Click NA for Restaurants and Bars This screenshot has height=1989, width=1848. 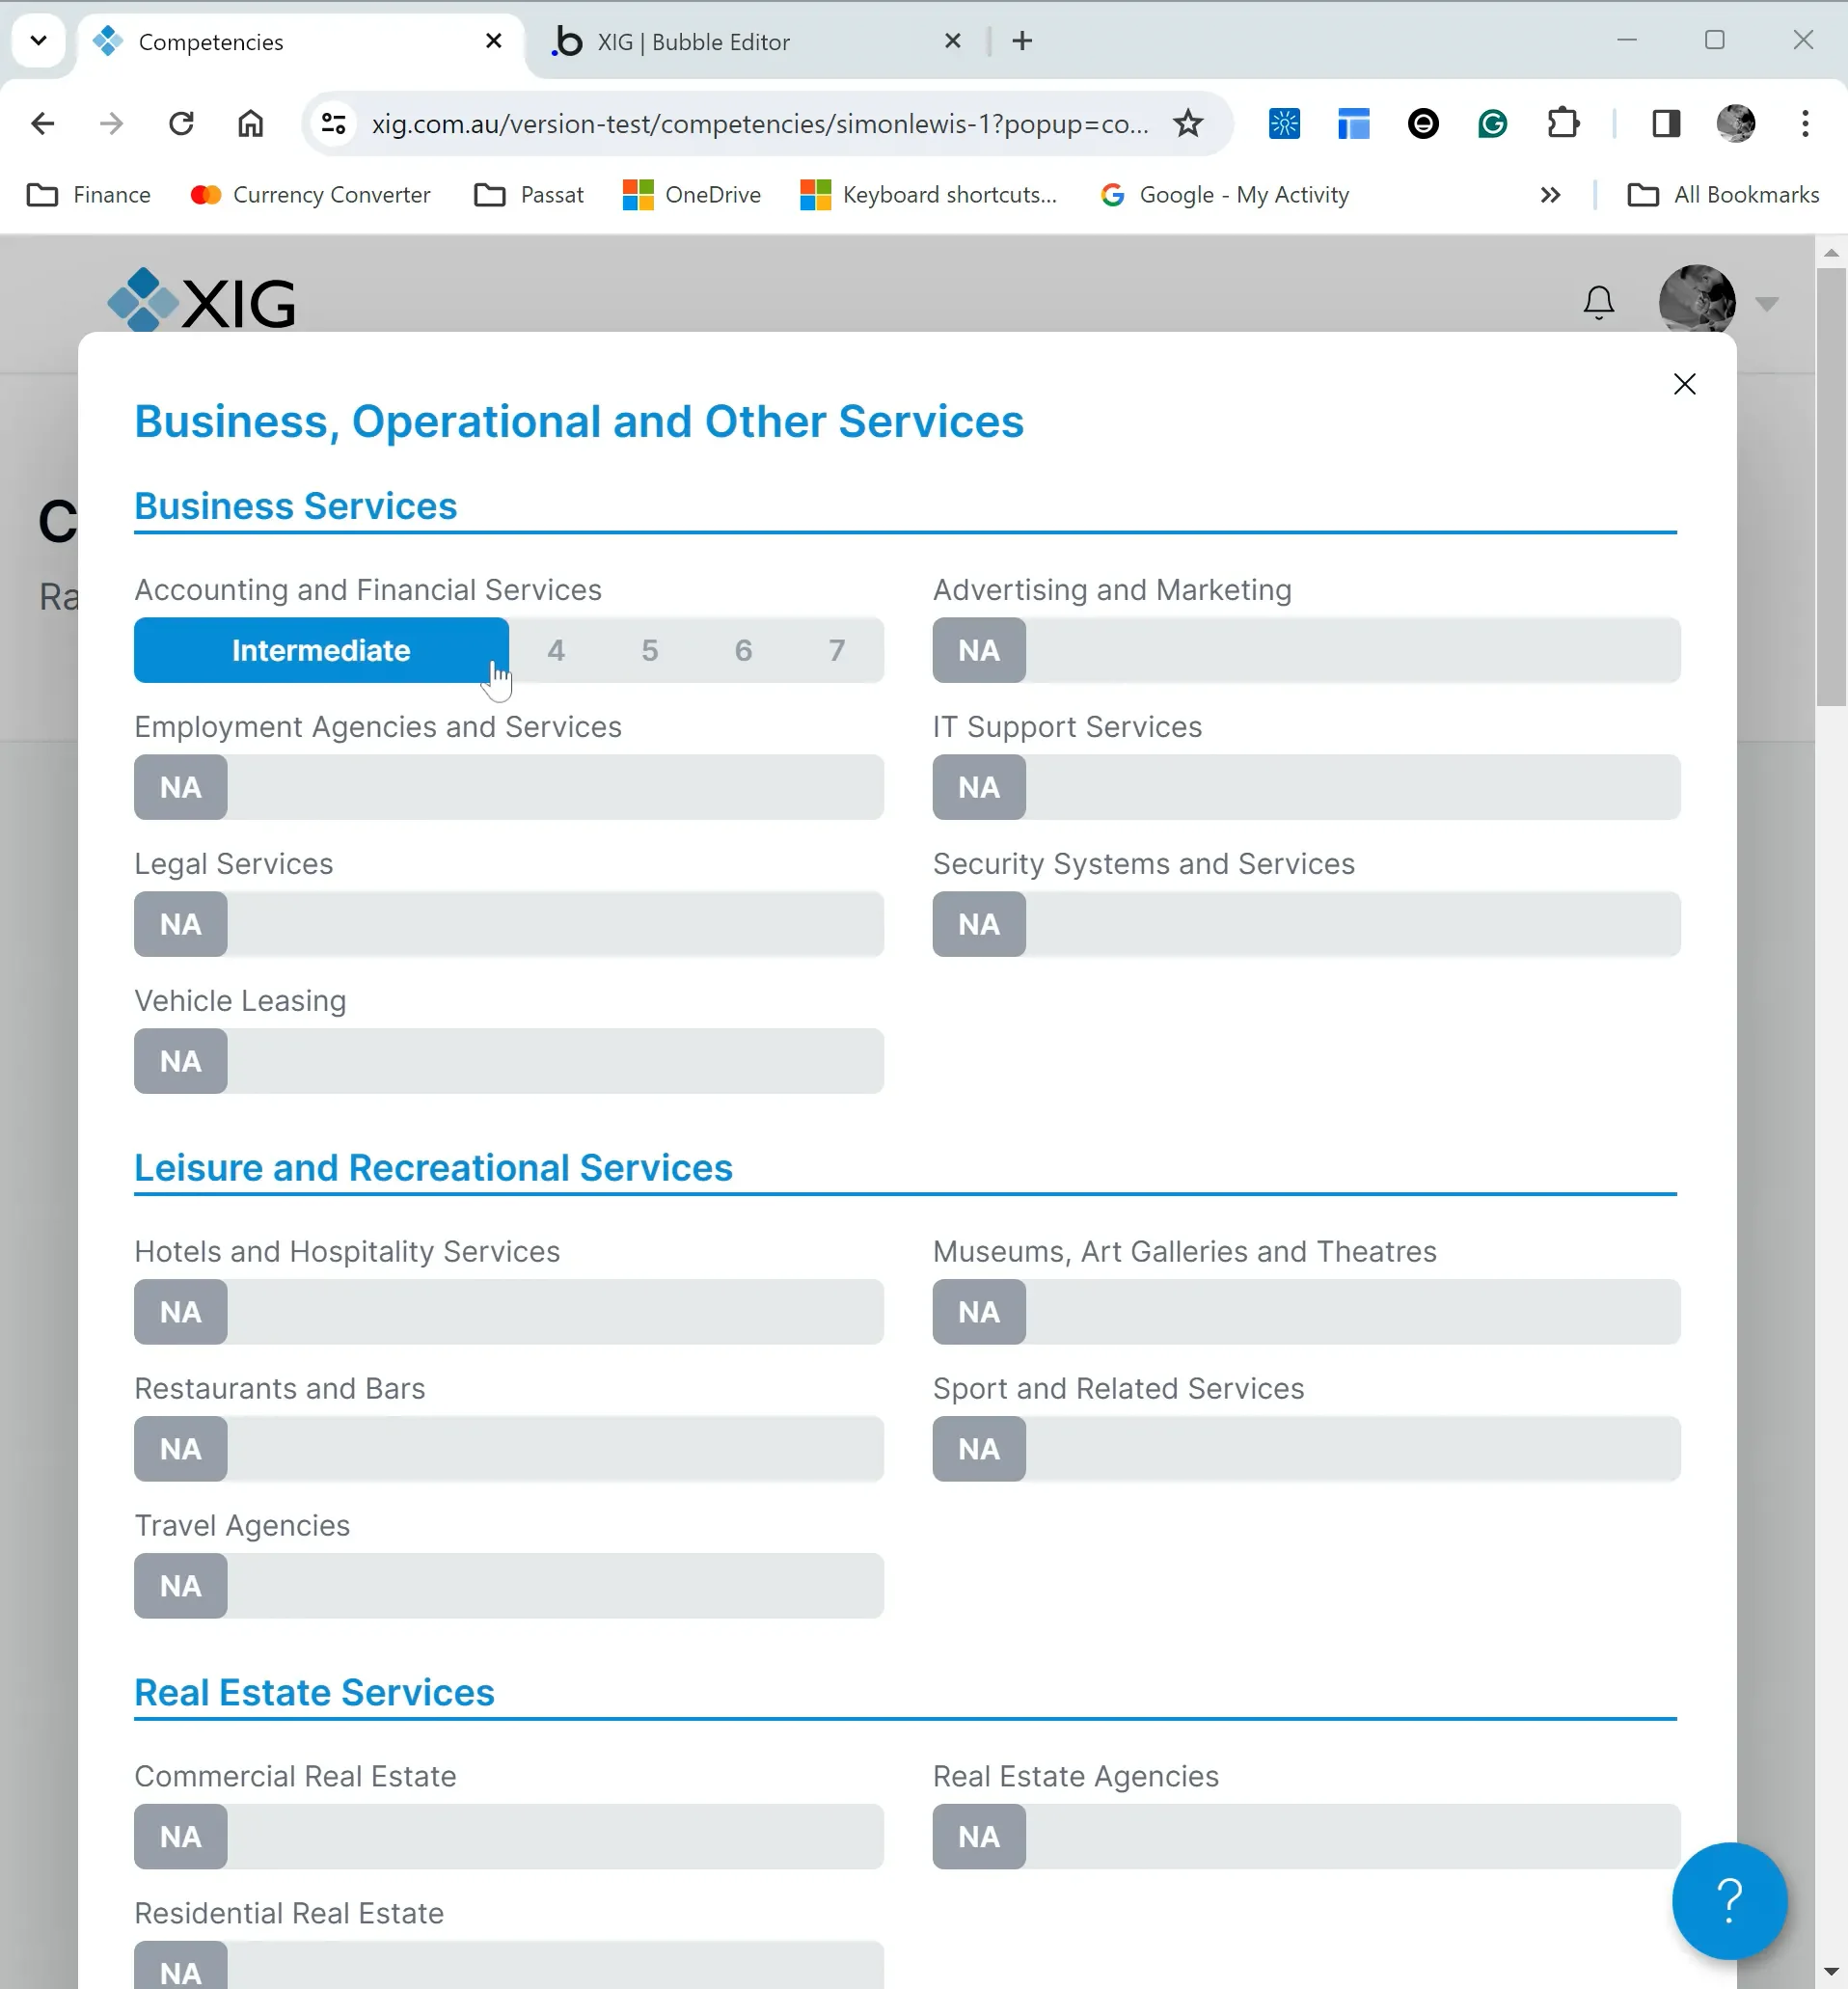coord(180,1449)
